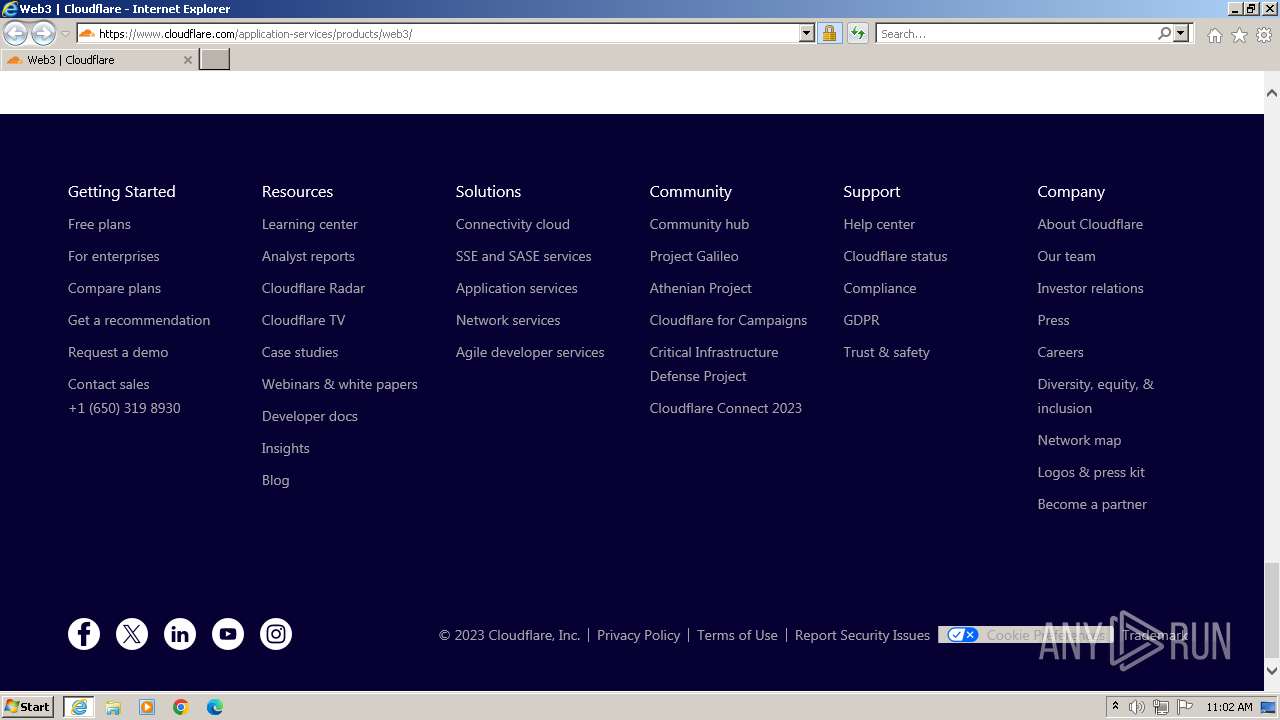Close the Web3 | Cloudflare tab

(187, 60)
